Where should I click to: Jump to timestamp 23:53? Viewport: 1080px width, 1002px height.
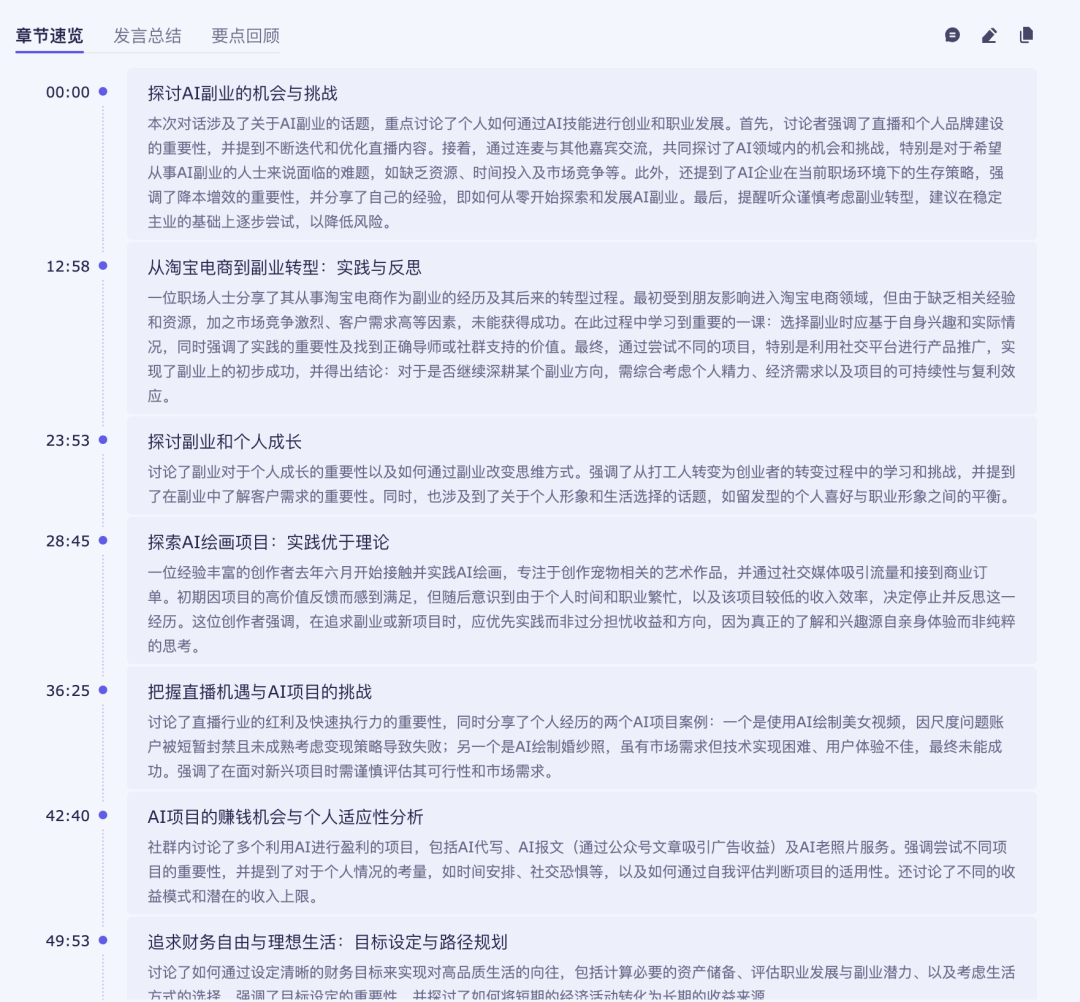click(x=68, y=441)
